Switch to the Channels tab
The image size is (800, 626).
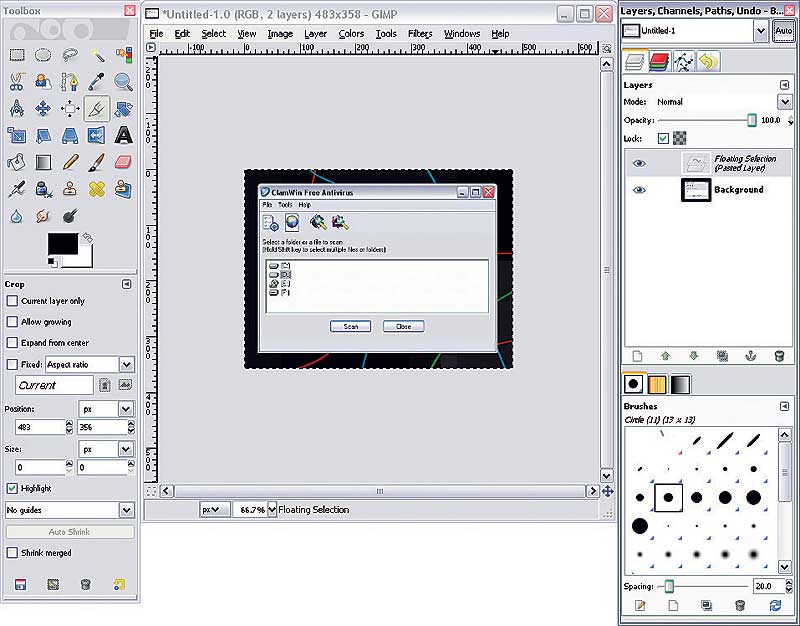point(659,62)
